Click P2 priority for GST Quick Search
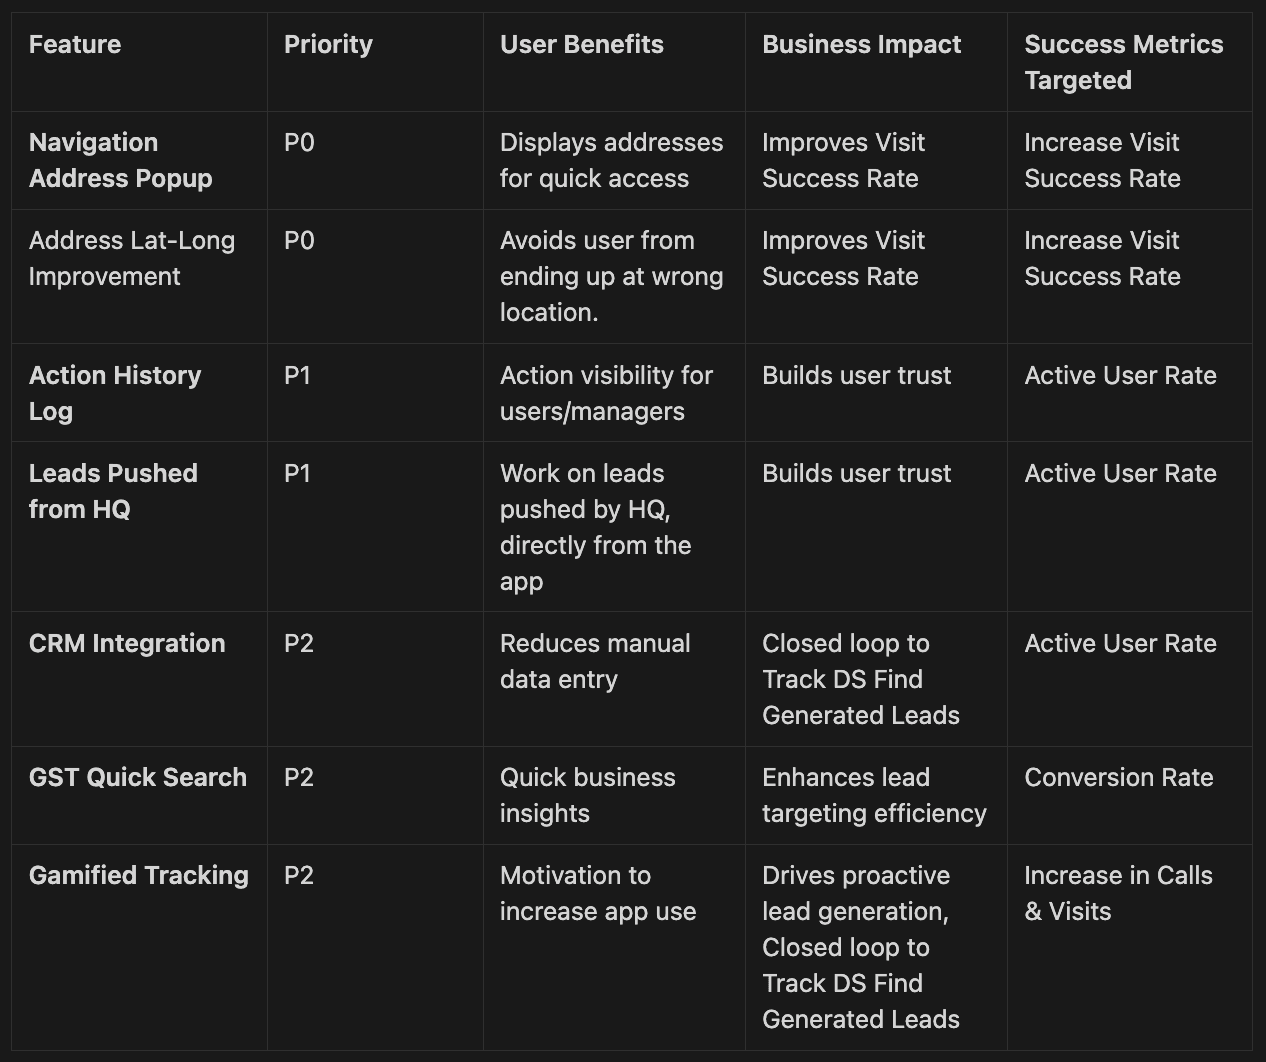Viewport: 1266px width, 1062px height. [x=299, y=777]
